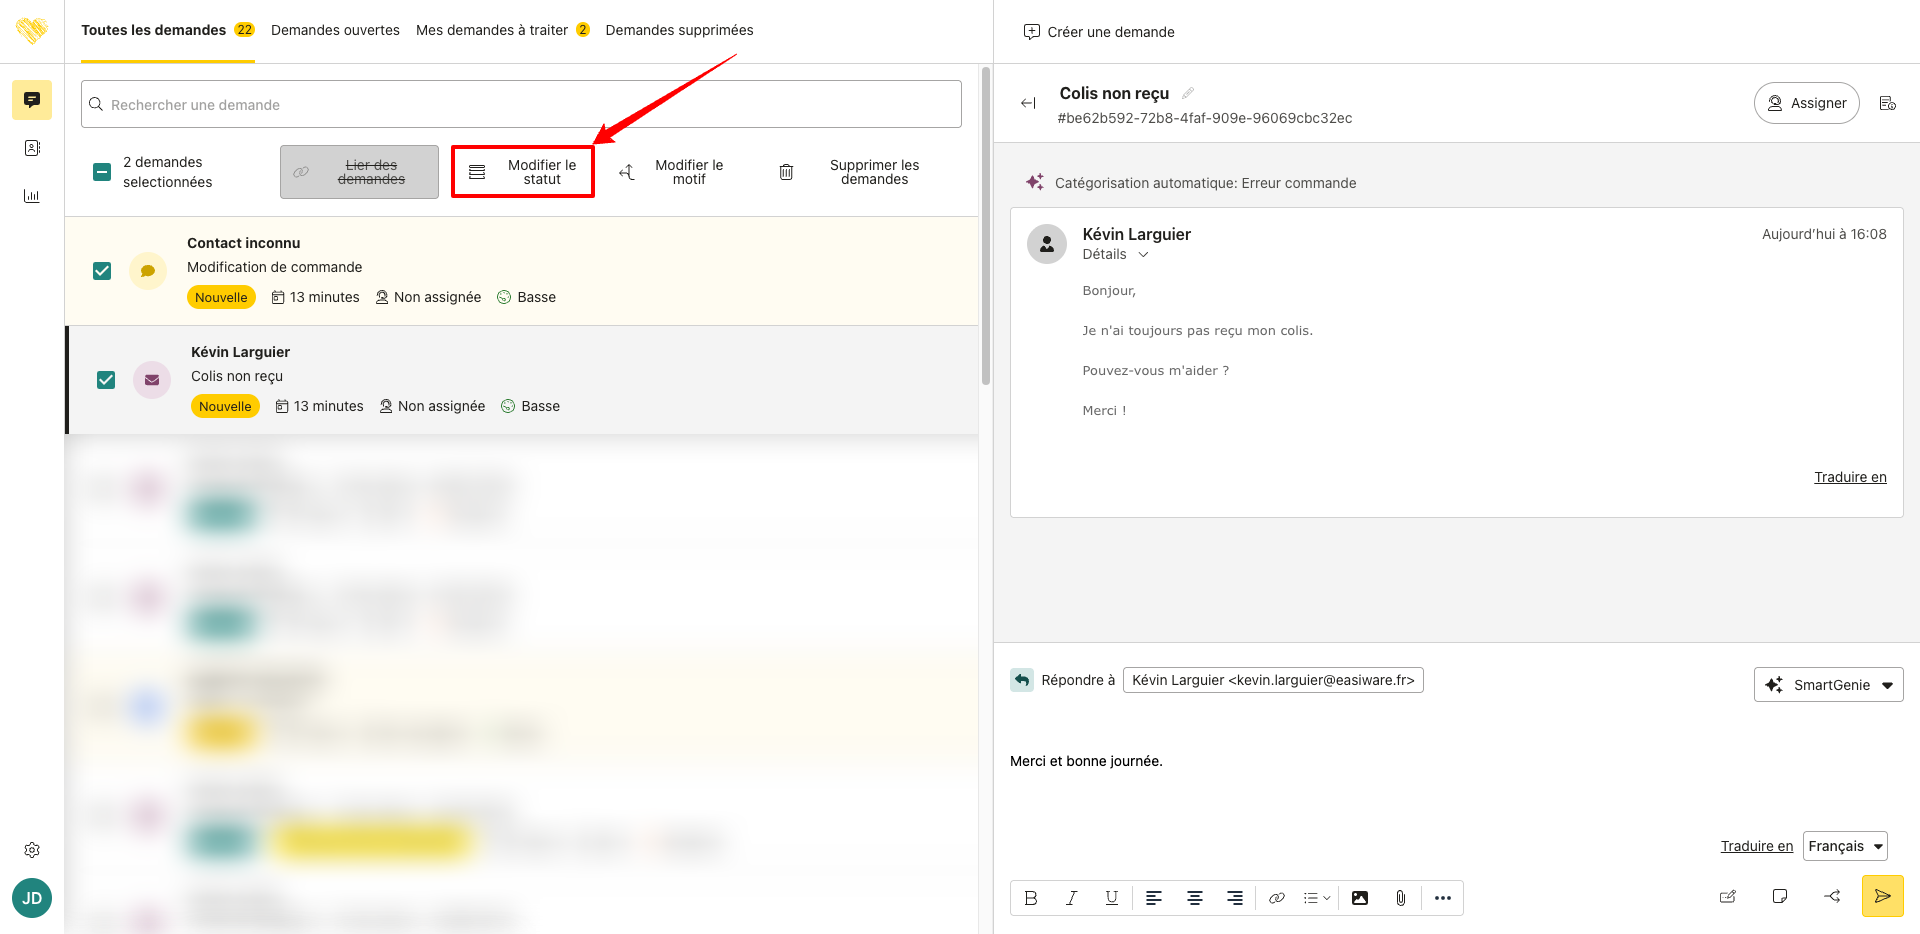The height and width of the screenshot is (934, 1920).
Task: Send the reply with the yellow arrow button
Action: pyautogui.click(x=1882, y=896)
